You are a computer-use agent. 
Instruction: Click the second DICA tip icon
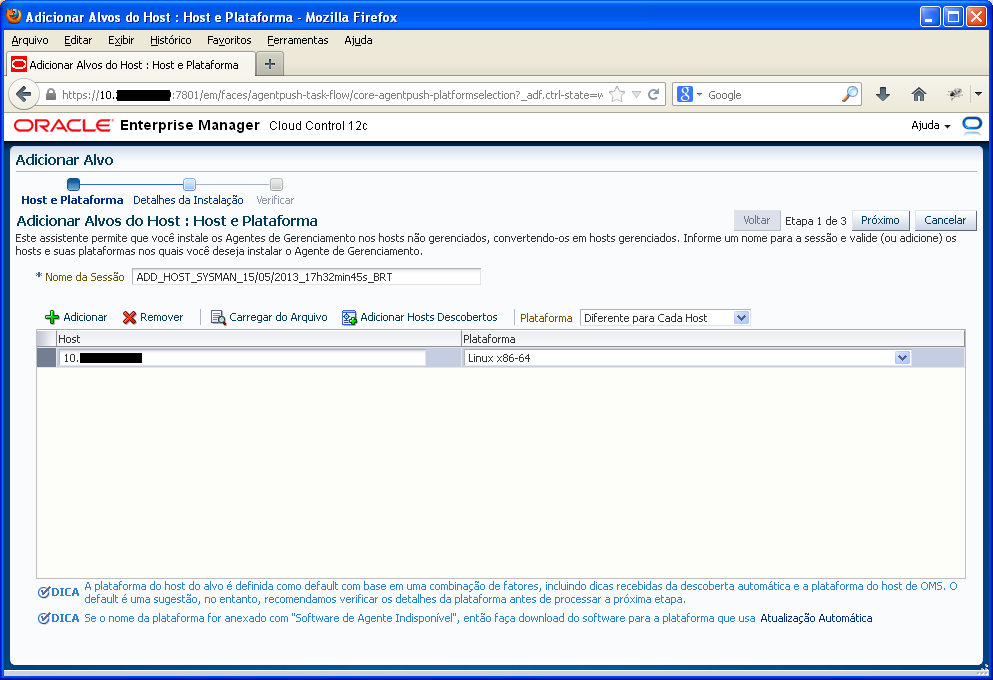click(x=44, y=618)
